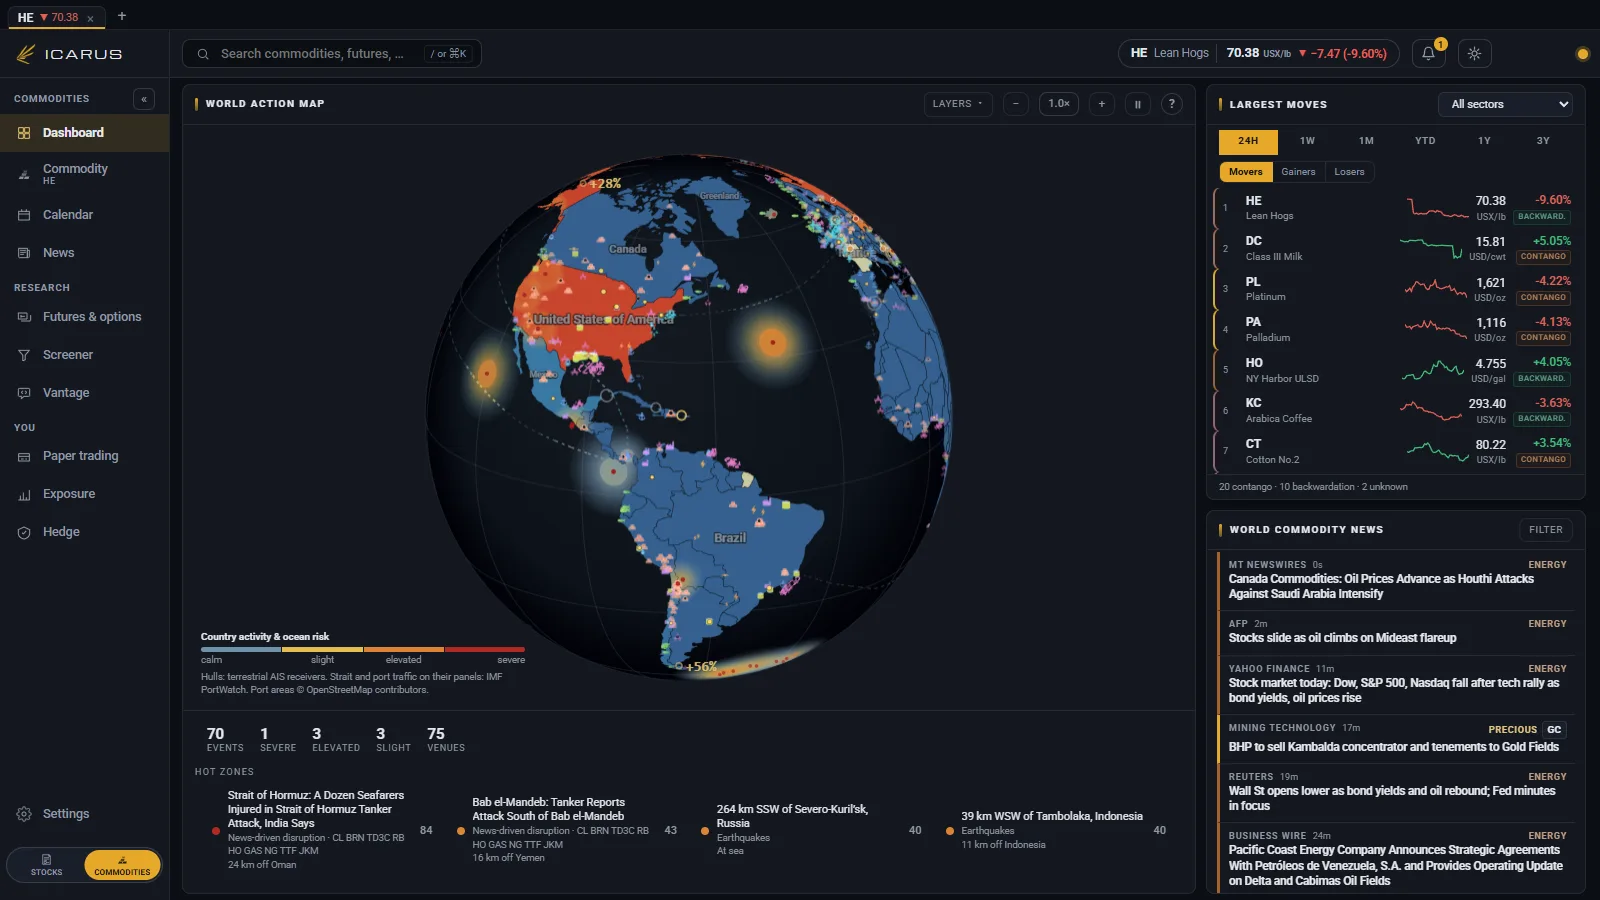
Task: Show only Losers
Action: coord(1349,172)
